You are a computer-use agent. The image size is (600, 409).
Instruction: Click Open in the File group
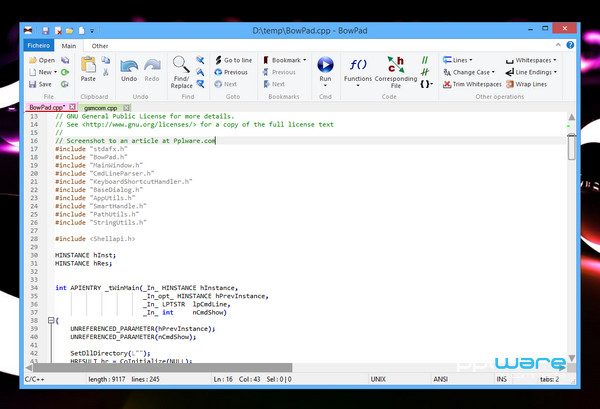(42, 60)
